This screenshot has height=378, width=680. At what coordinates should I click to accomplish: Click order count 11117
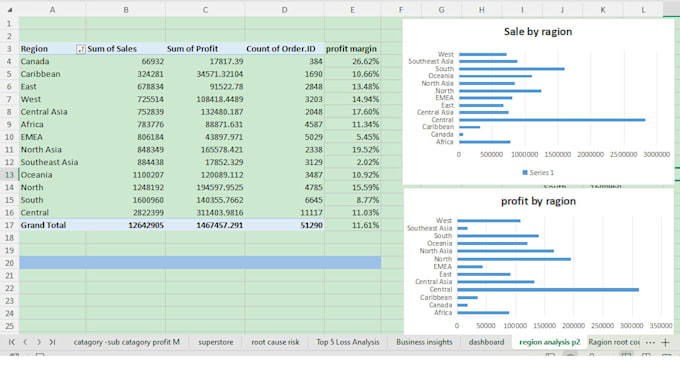pyautogui.click(x=284, y=212)
